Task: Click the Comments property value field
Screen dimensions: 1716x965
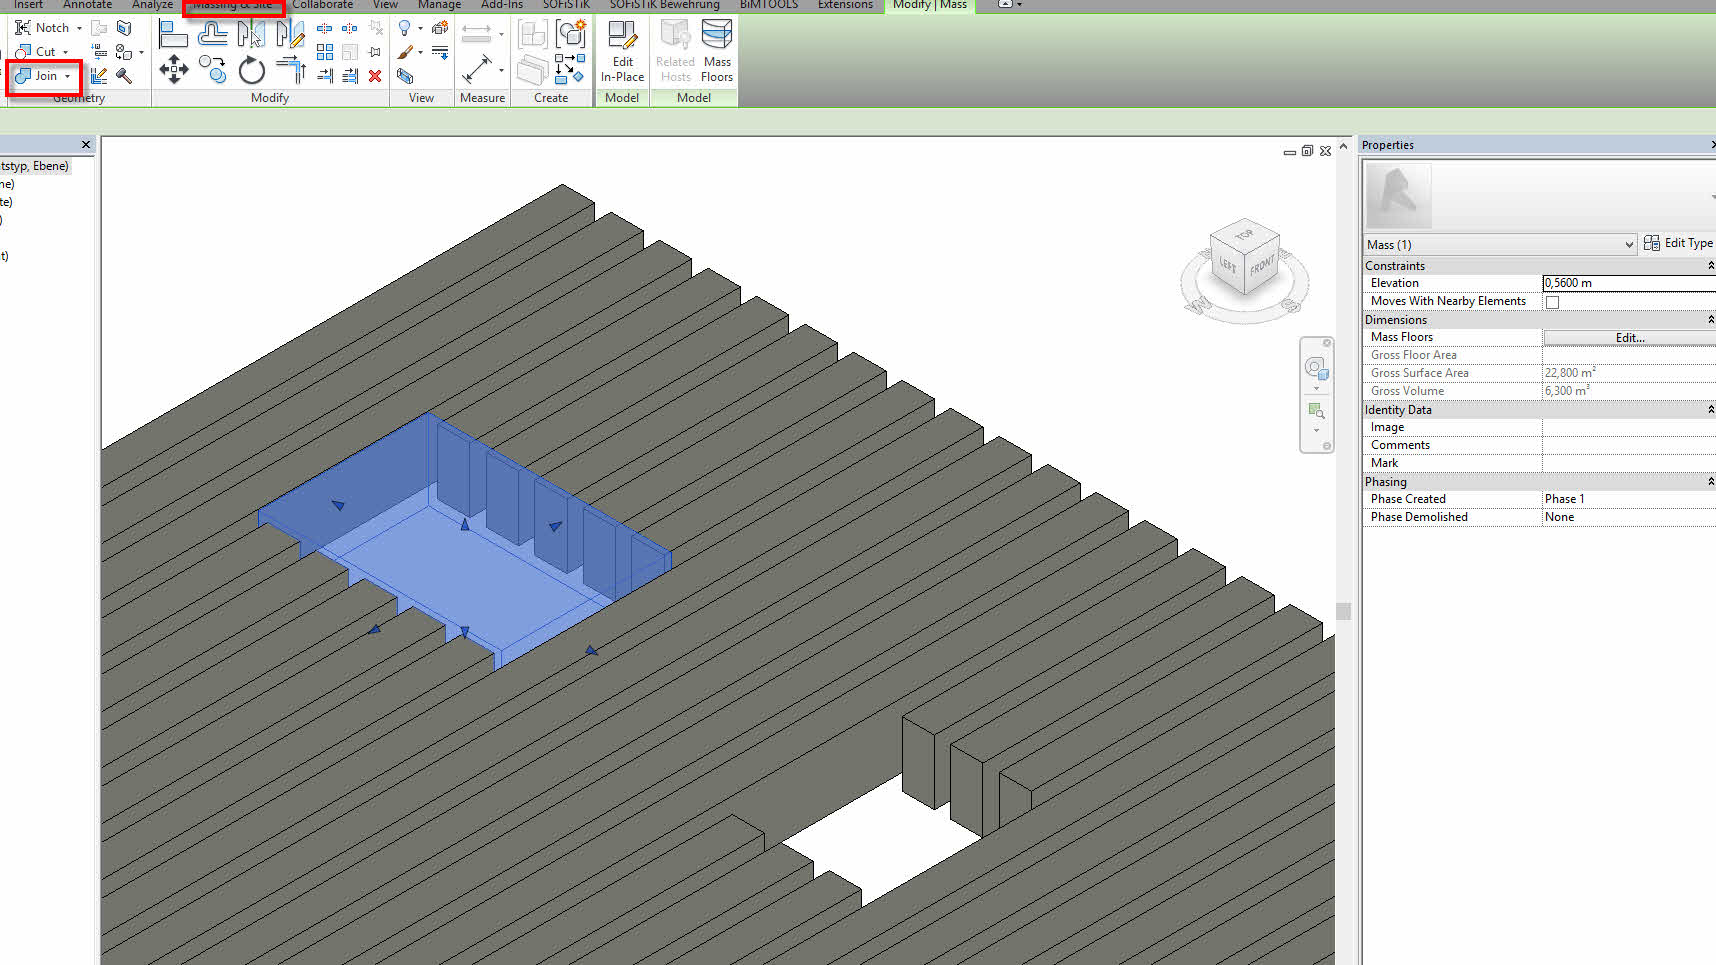Action: [1629, 445]
